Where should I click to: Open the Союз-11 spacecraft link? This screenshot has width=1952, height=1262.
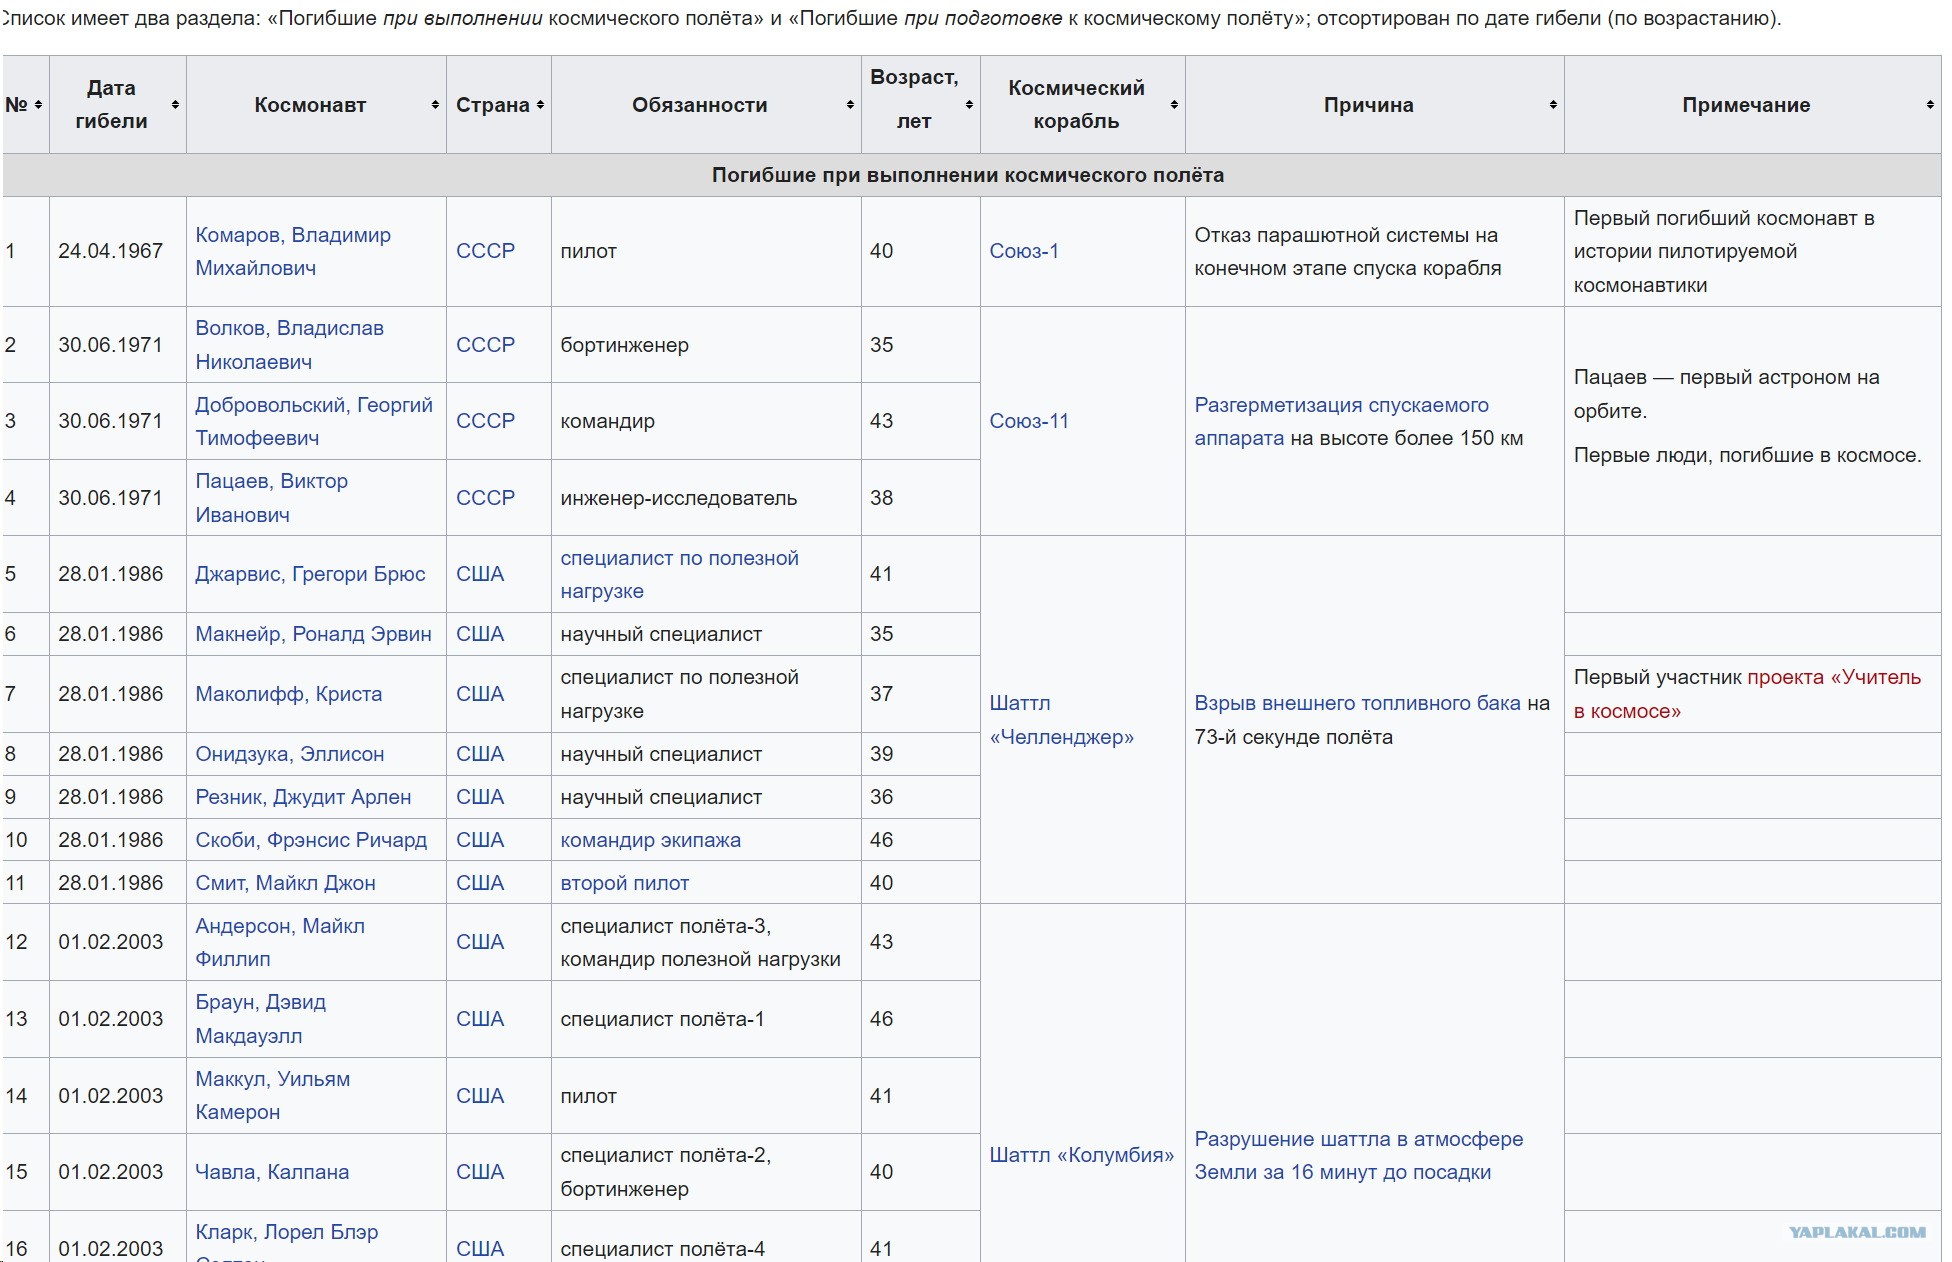1029,421
